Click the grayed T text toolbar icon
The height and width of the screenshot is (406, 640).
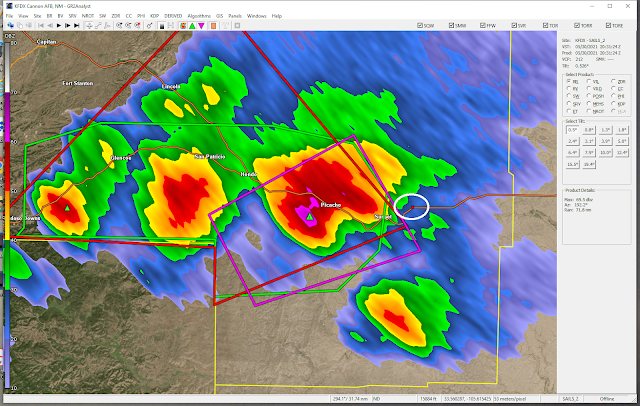[225, 25]
